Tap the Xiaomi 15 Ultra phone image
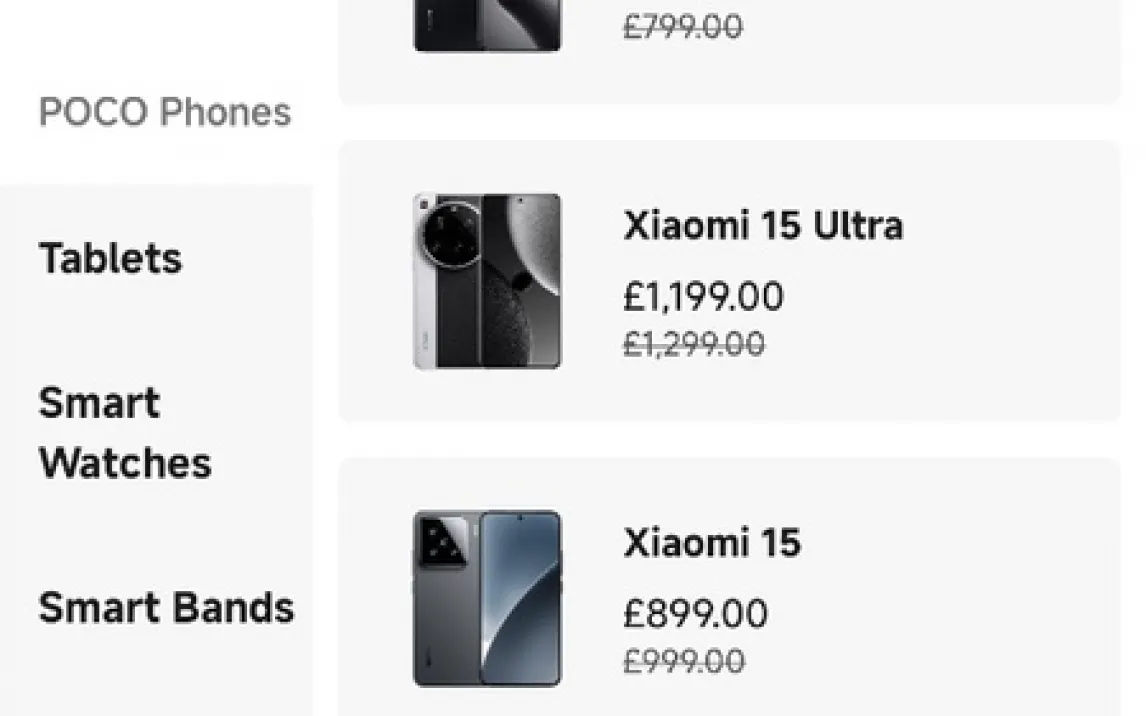This screenshot has height=716, width=1146. [487, 281]
